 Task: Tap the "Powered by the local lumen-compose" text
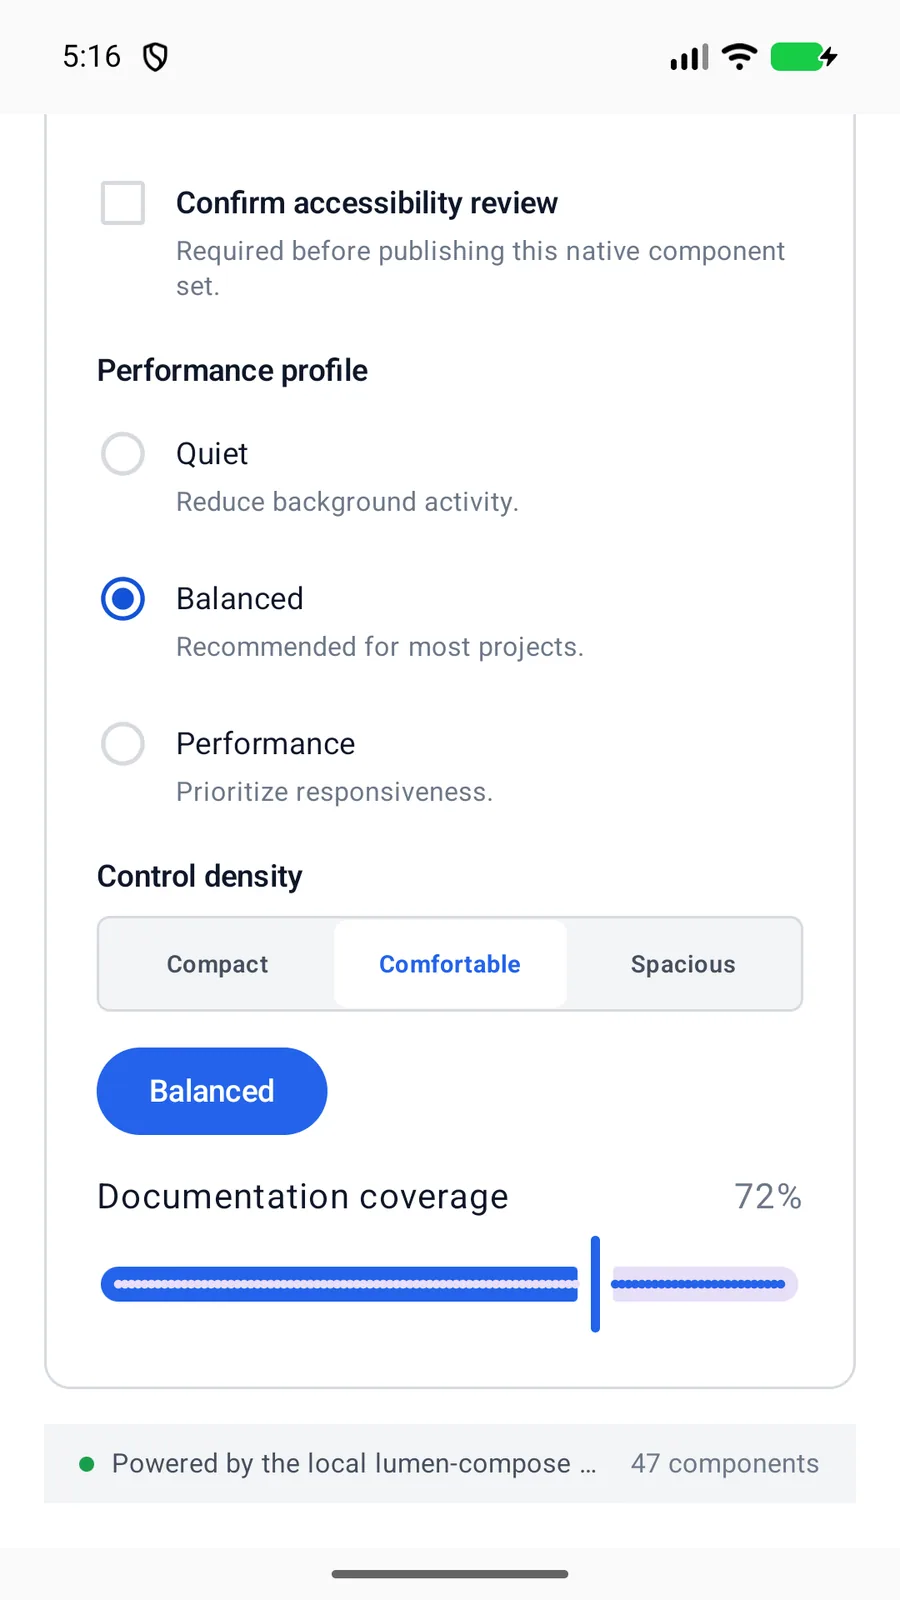pos(354,1464)
